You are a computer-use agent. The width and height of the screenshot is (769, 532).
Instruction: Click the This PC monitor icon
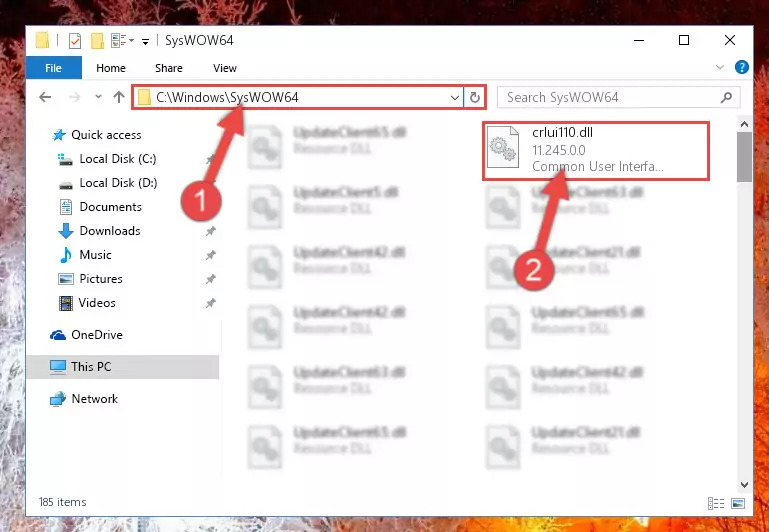tap(58, 367)
